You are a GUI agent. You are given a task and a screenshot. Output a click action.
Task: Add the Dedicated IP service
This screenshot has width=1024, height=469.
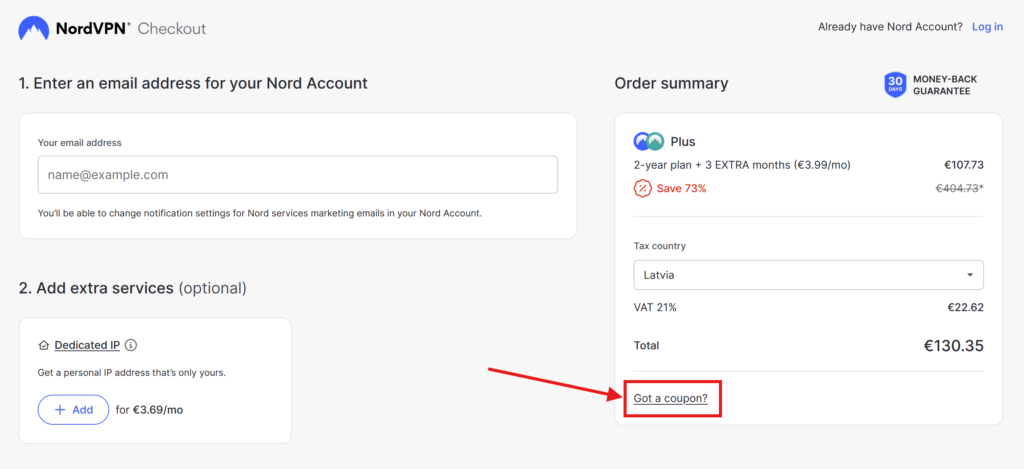pos(73,410)
